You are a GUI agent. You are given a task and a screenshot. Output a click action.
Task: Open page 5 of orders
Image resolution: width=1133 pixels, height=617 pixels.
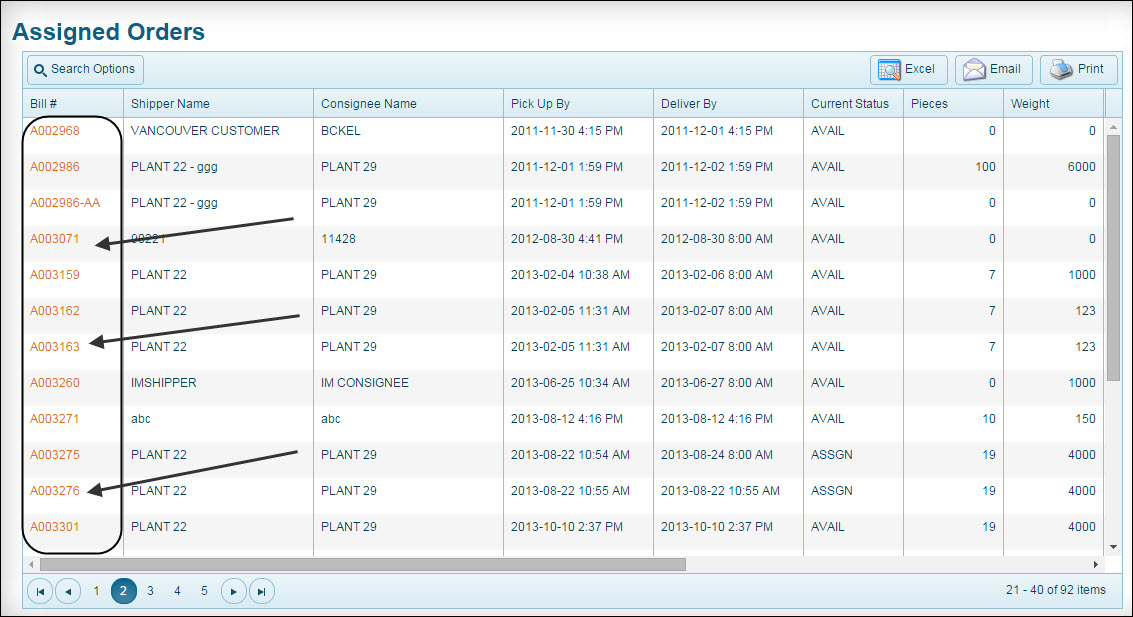(204, 591)
